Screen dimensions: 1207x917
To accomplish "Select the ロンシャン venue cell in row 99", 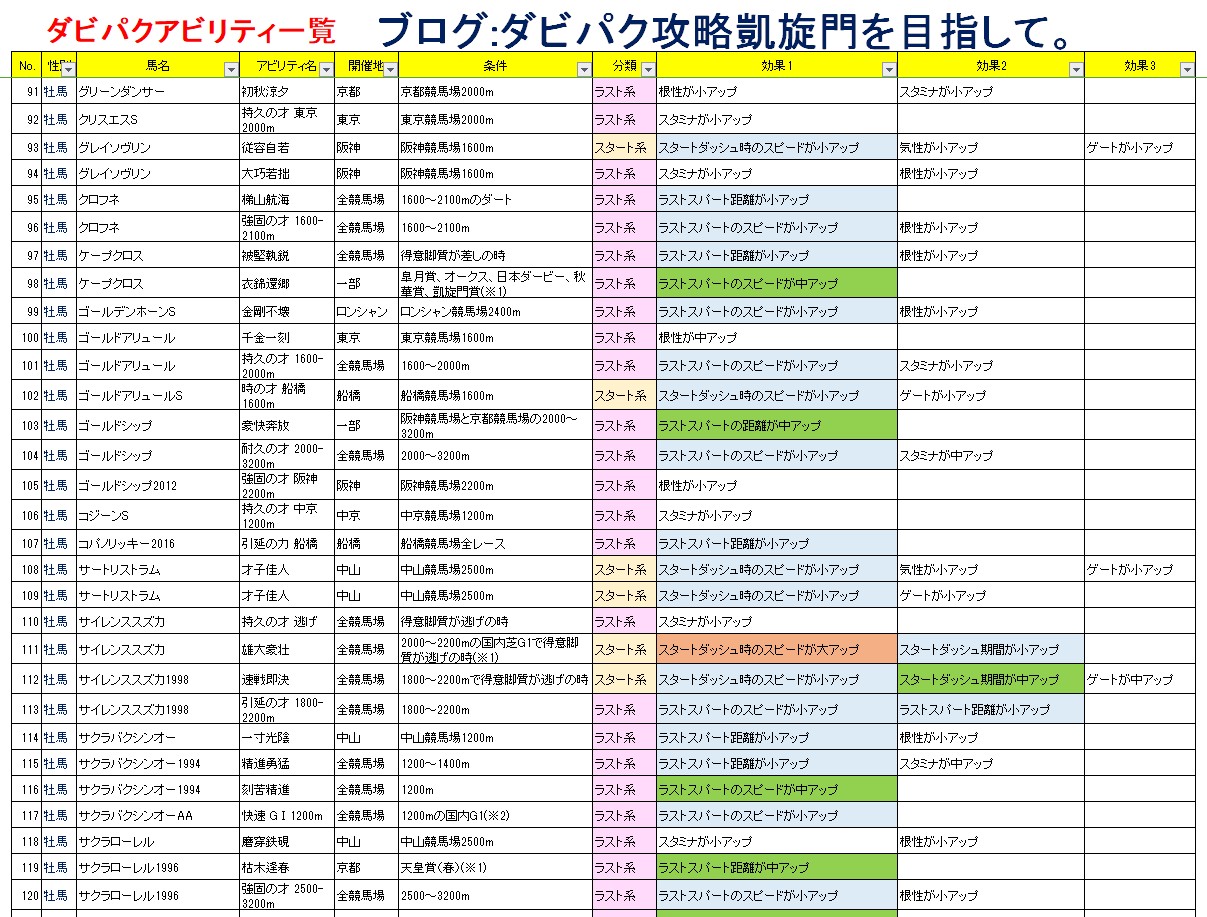I will [366, 311].
